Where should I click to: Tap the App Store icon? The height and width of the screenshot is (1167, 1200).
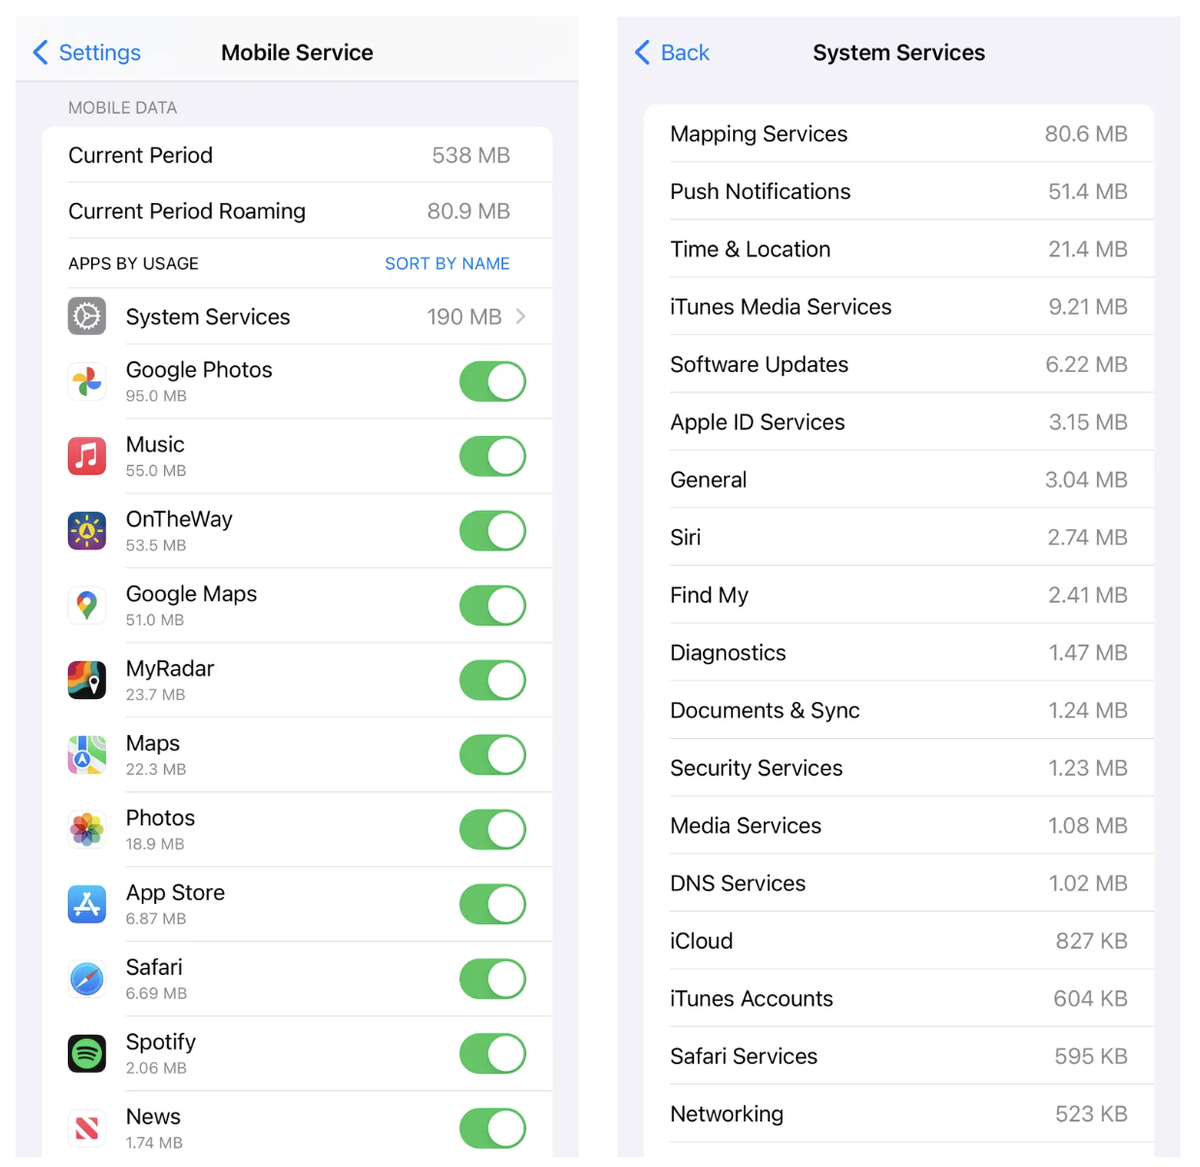pyautogui.click(x=87, y=904)
